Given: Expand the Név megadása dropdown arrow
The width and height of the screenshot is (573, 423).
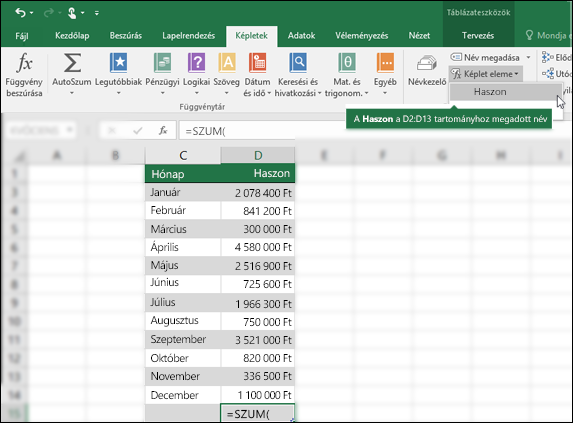Looking at the screenshot, I should (528, 58).
